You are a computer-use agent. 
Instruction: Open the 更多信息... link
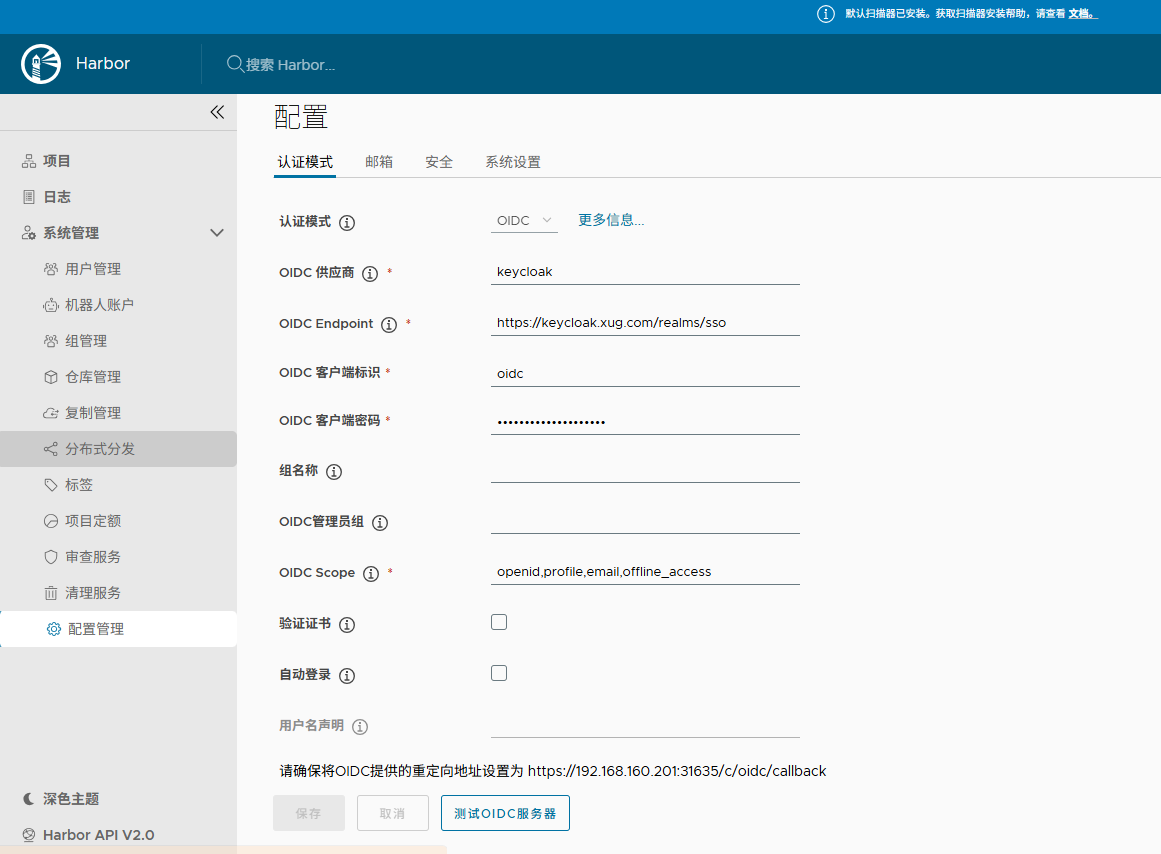[x=611, y=220]
